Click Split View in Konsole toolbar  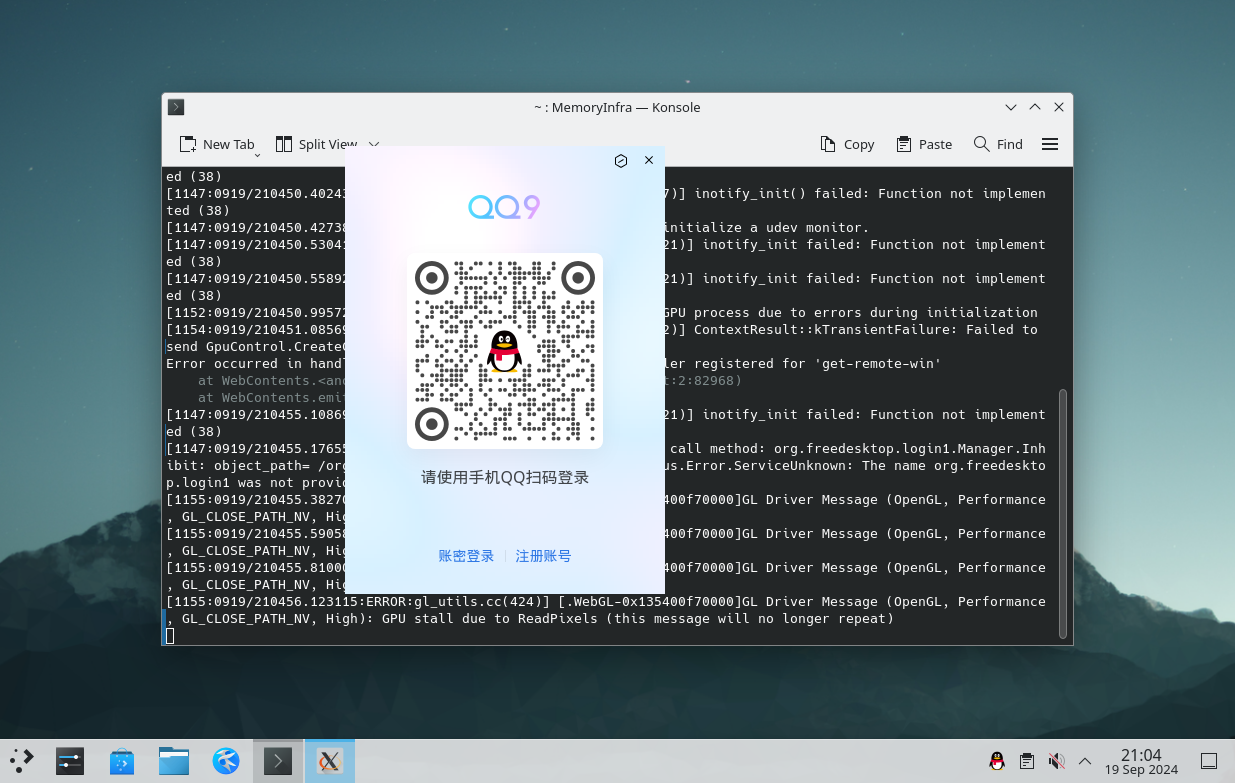(316, 144)
